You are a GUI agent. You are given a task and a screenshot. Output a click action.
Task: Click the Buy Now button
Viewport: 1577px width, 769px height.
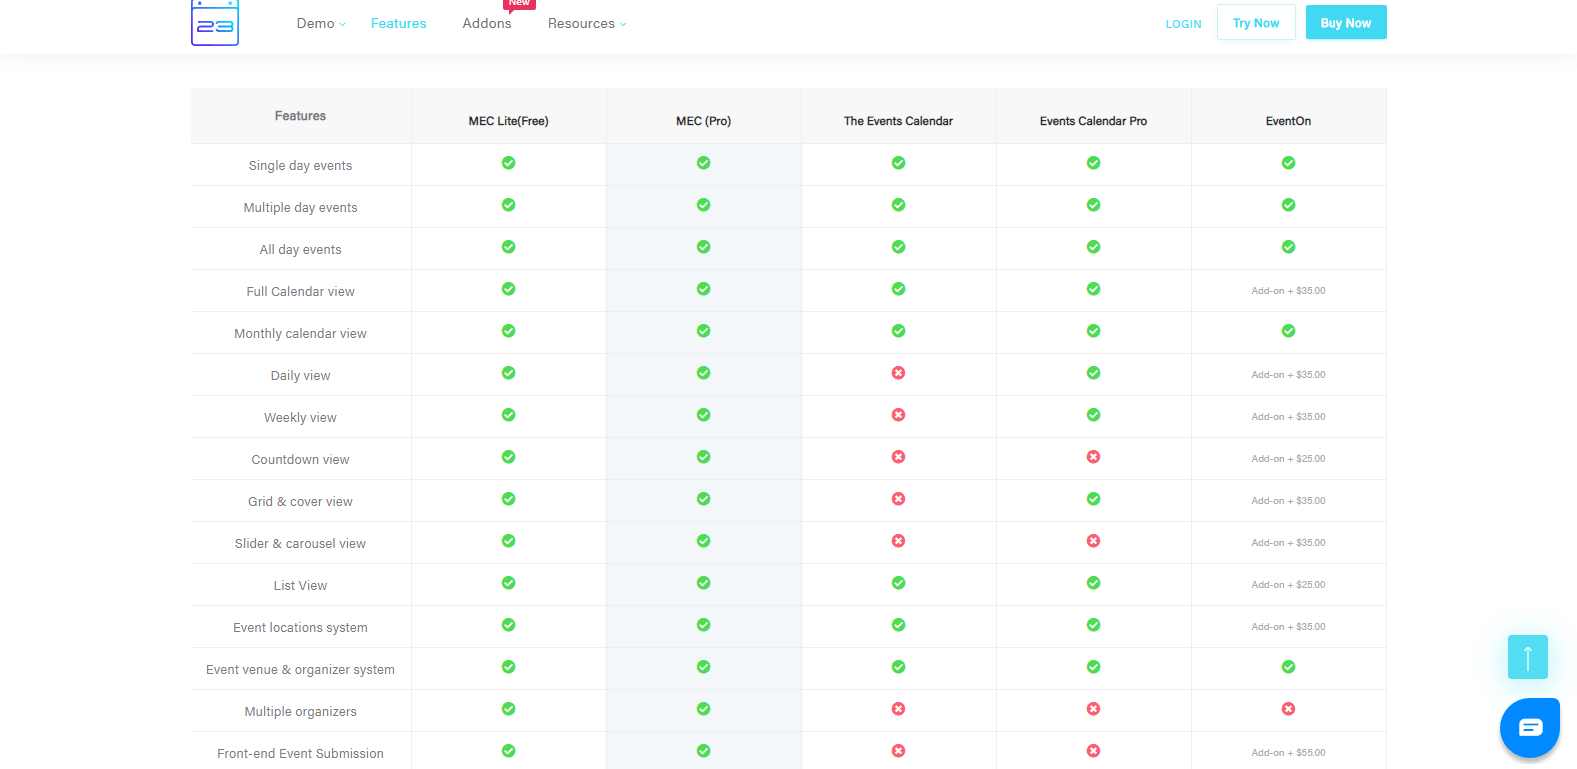coord(1346,22)
